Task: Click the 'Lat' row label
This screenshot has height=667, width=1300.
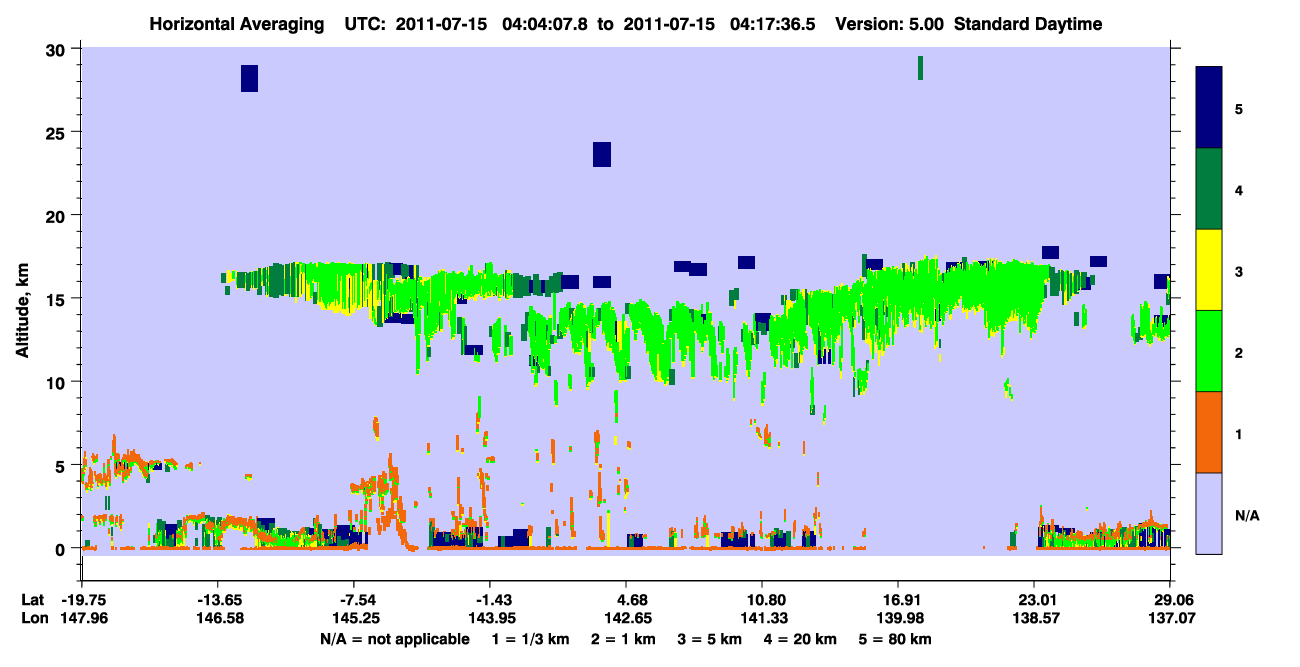Action: (33, 600)
